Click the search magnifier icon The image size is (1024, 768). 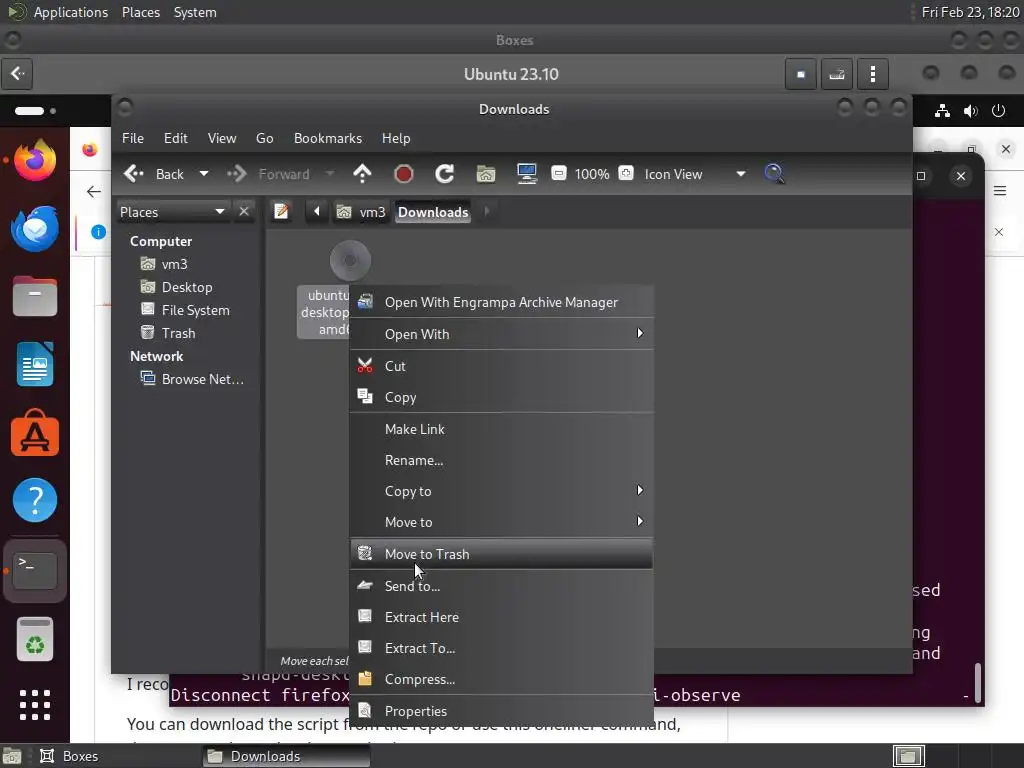pyautogui.click(x=774, y=174)
